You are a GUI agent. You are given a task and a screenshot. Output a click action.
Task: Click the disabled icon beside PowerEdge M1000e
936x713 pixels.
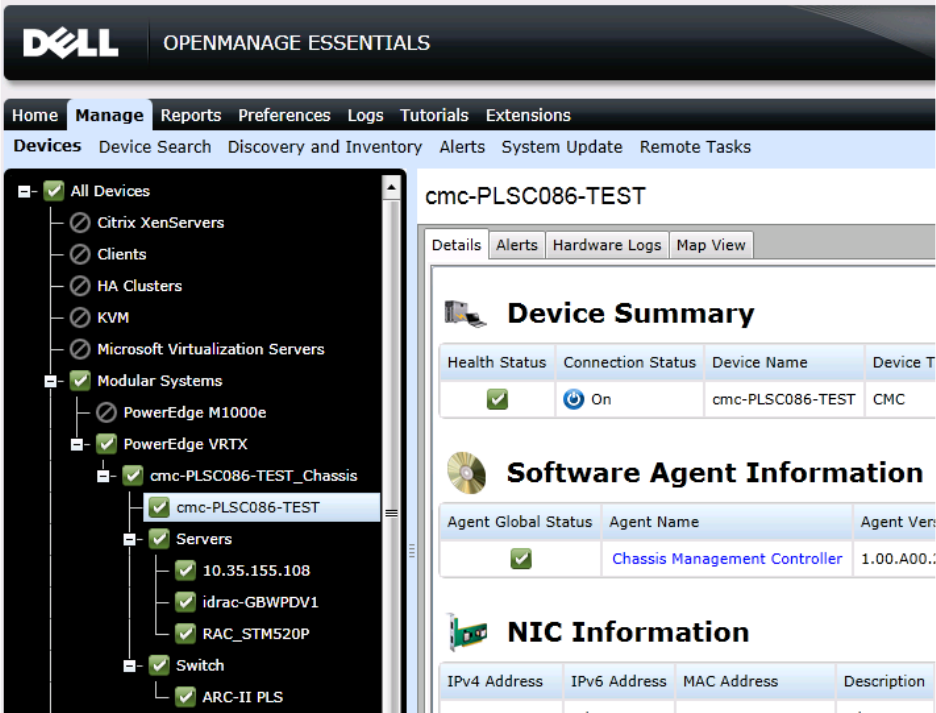(106, 412)
